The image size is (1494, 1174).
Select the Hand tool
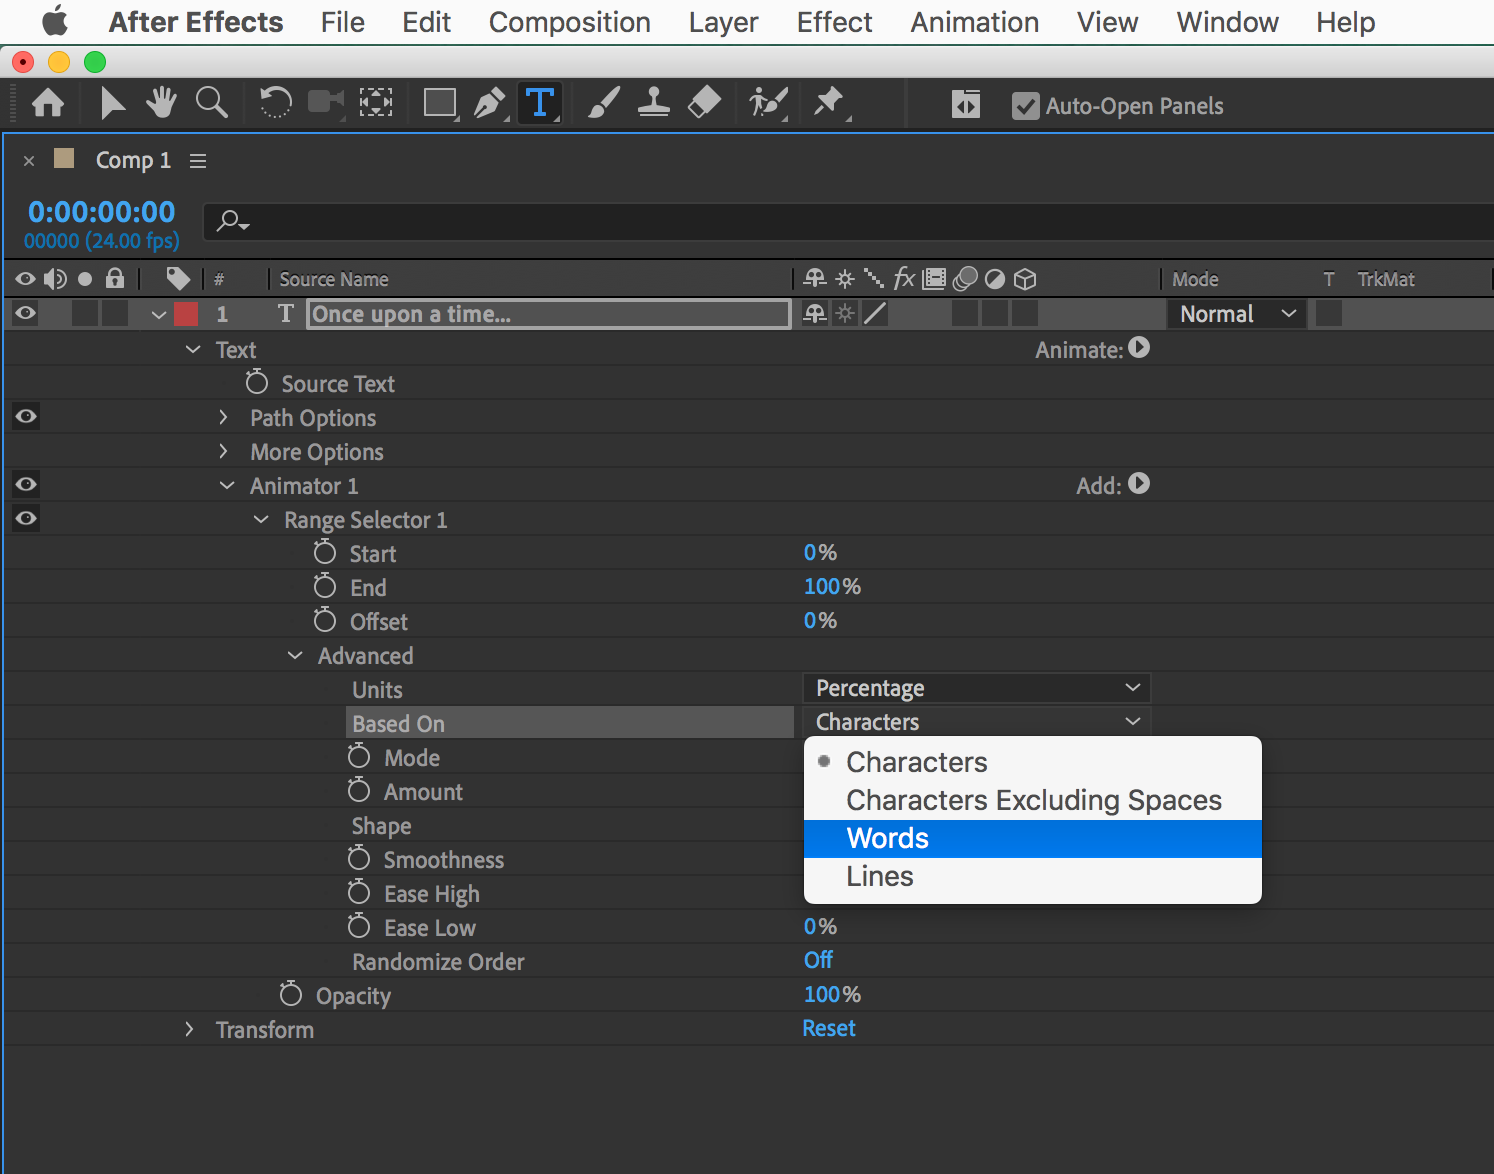pyautogui.click(x=160, y=102)
